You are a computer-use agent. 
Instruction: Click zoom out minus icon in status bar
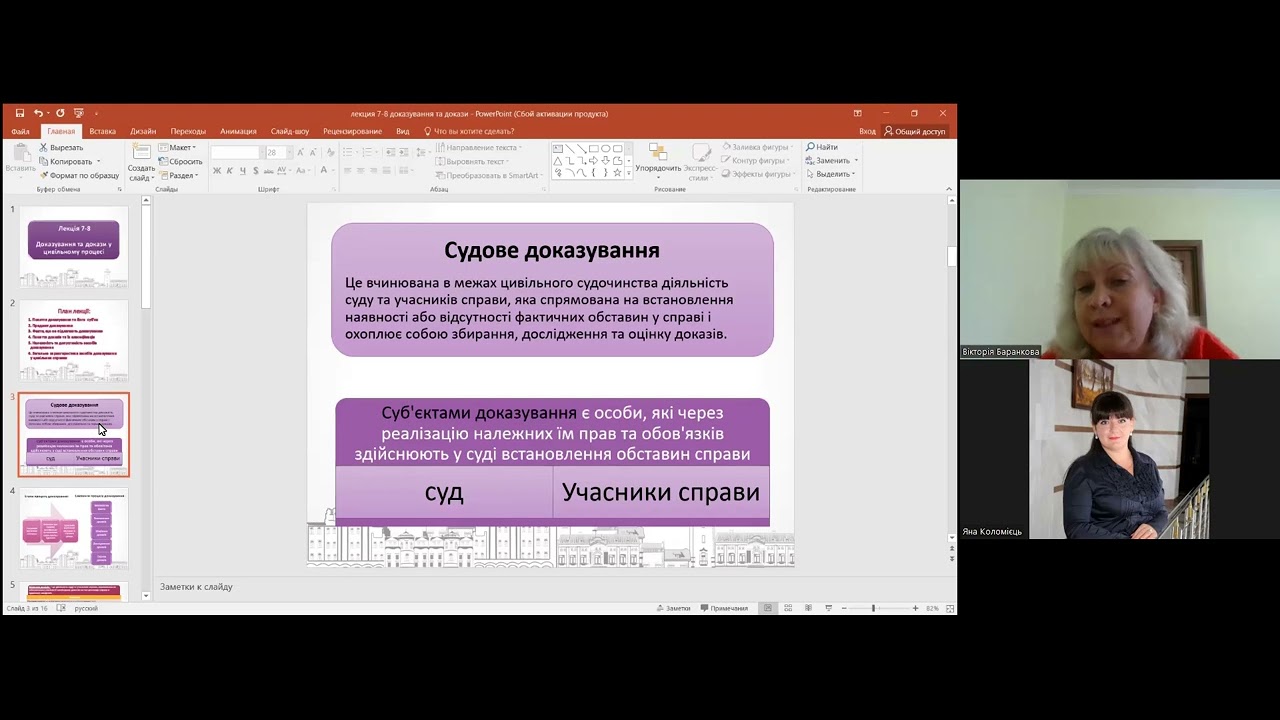pos(844,608)
